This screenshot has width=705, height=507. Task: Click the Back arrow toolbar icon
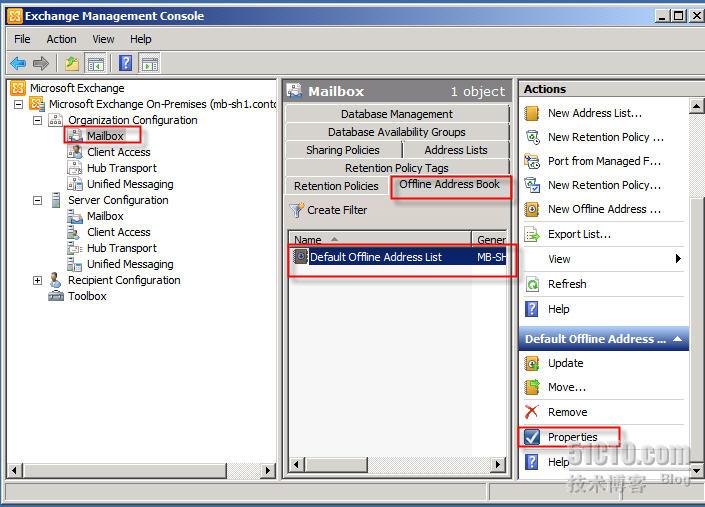(18, 63)
